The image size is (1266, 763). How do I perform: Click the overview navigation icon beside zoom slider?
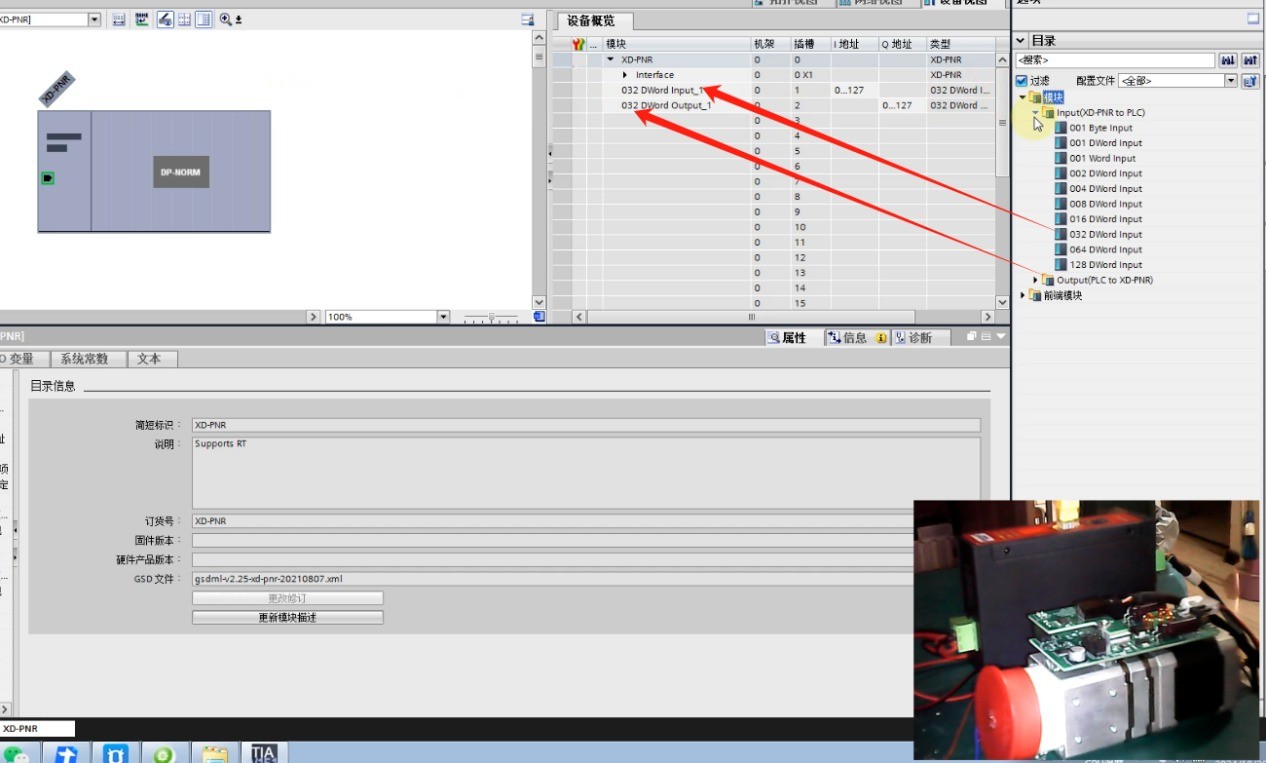coord(539,317)
